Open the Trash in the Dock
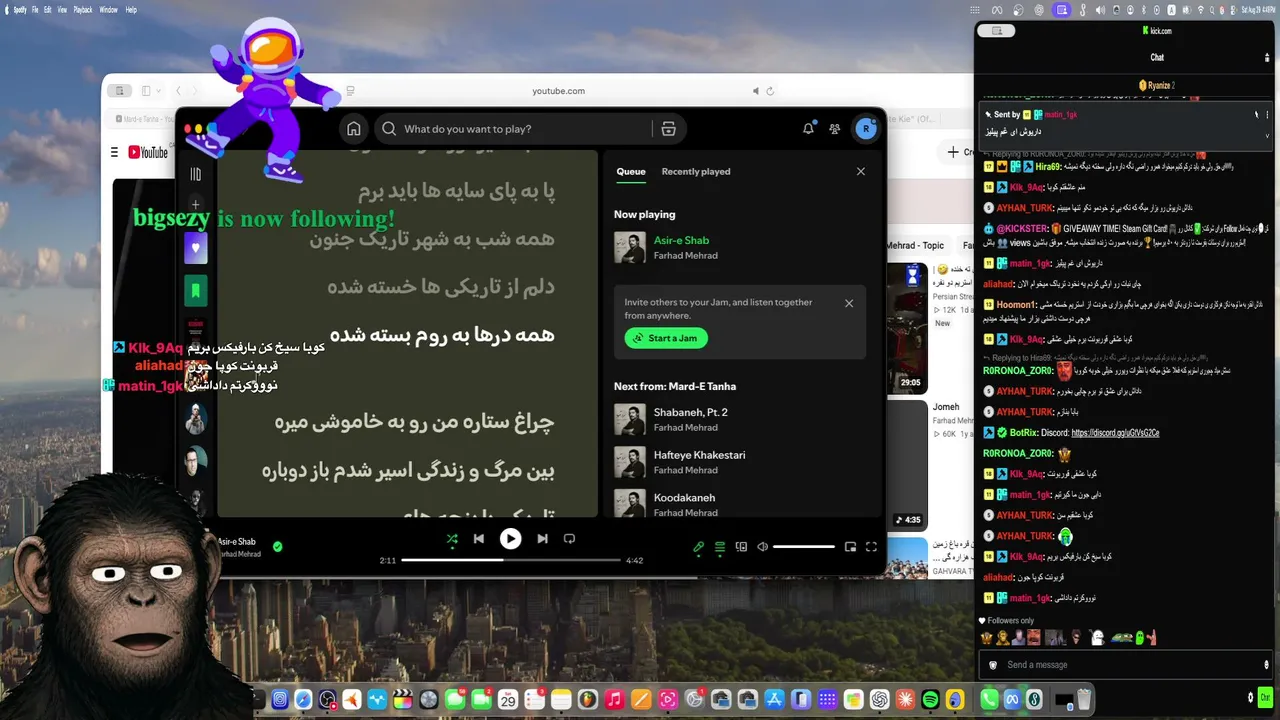The height and width of the screenshot is (720, 1280). (1084, 700)
